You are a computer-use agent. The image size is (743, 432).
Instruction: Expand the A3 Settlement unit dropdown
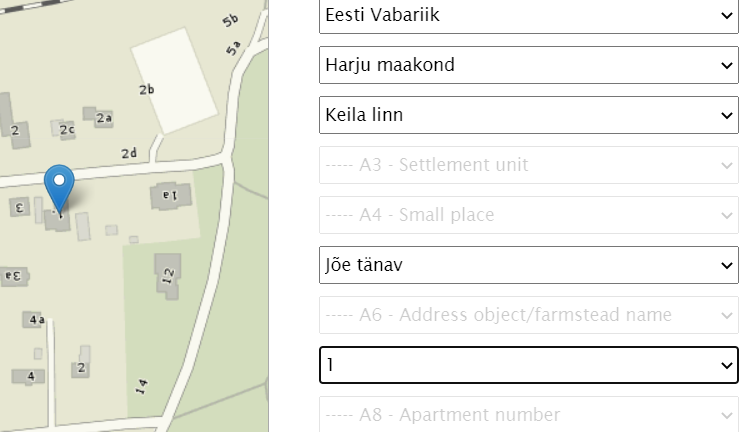pos(529,165)
